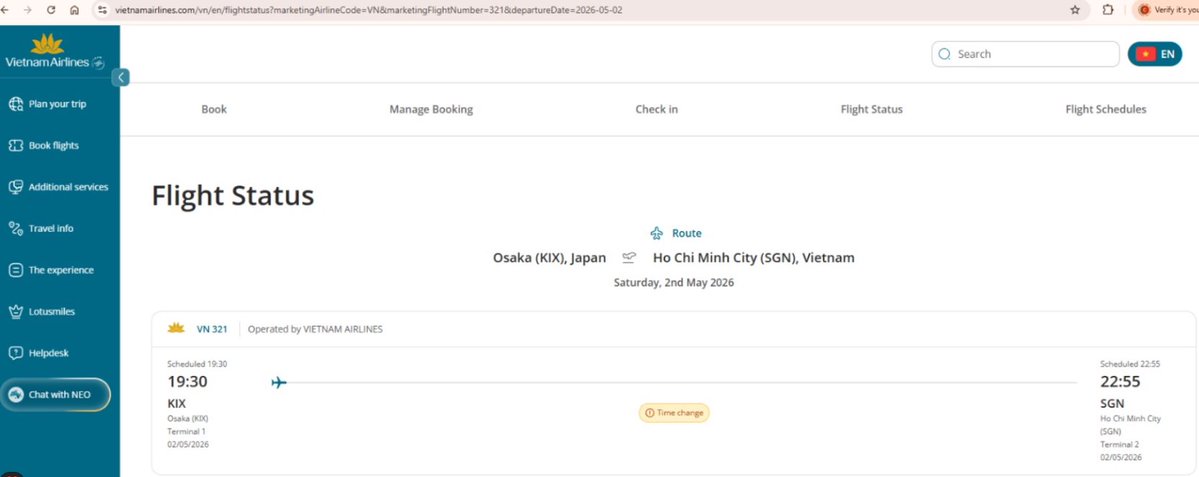Click the plane icon on flight progress line
1199x477 pixels.
point(279,382)
